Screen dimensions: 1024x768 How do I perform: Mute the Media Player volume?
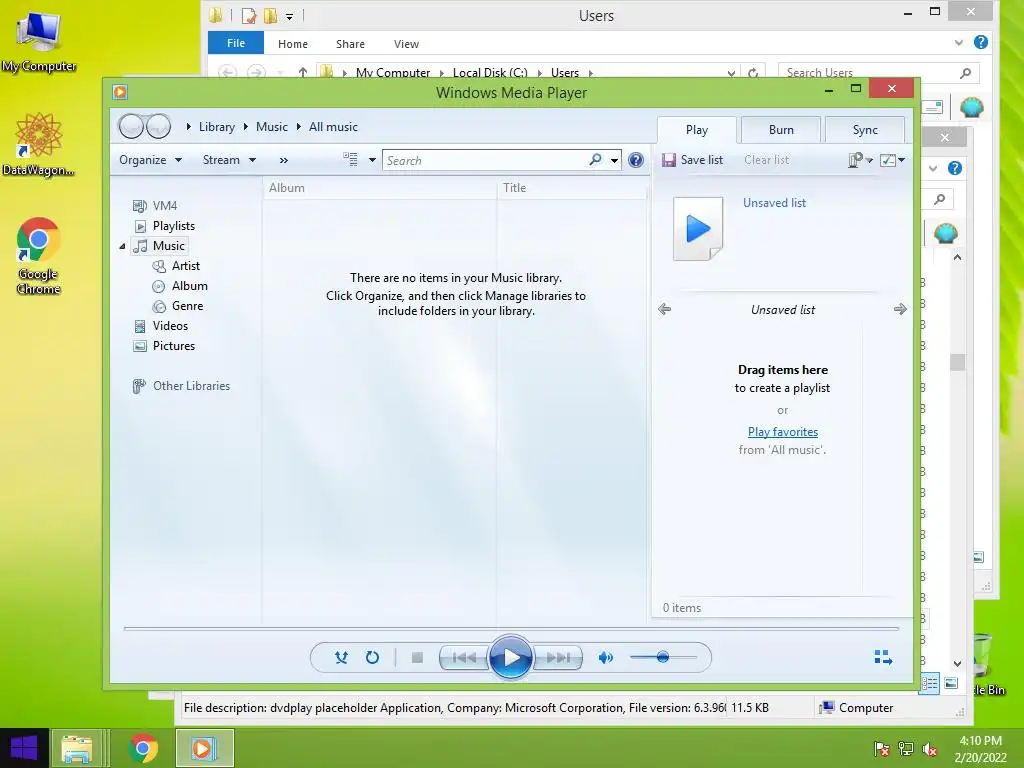[606, 658]
